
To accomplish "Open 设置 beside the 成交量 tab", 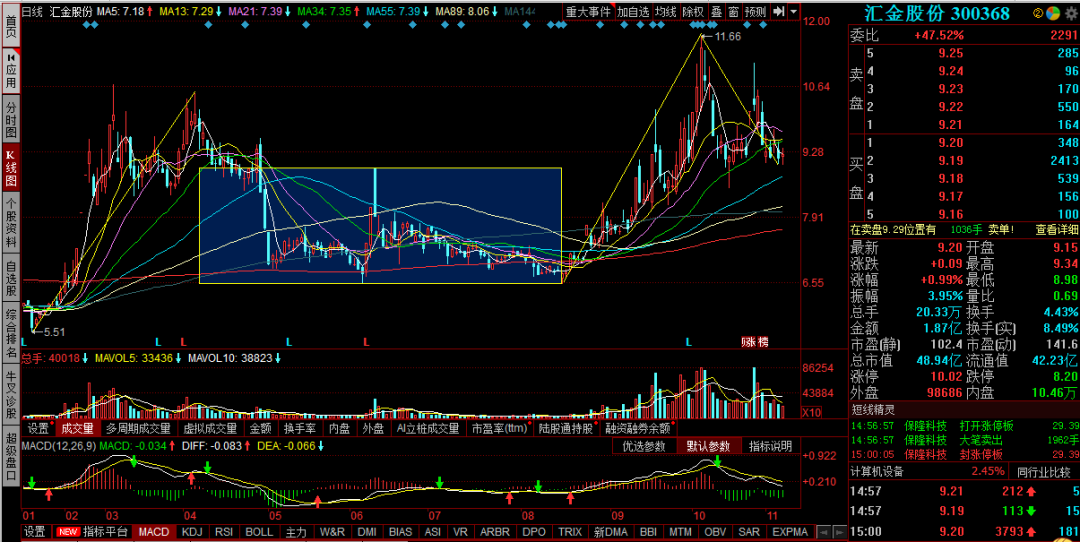I will [39, 428].
